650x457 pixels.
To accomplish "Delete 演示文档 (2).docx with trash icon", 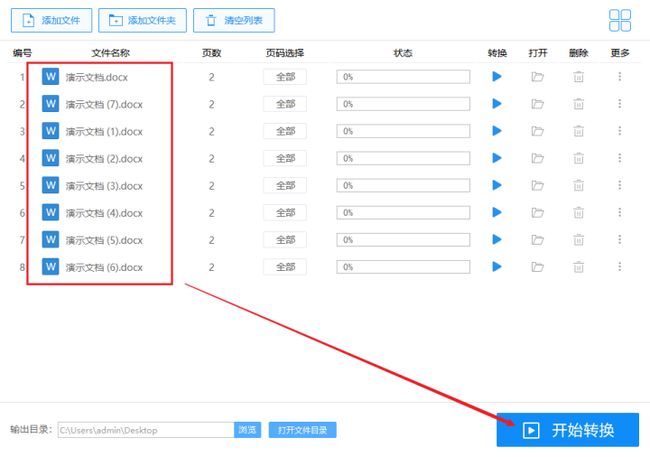I will coord(578,158).
